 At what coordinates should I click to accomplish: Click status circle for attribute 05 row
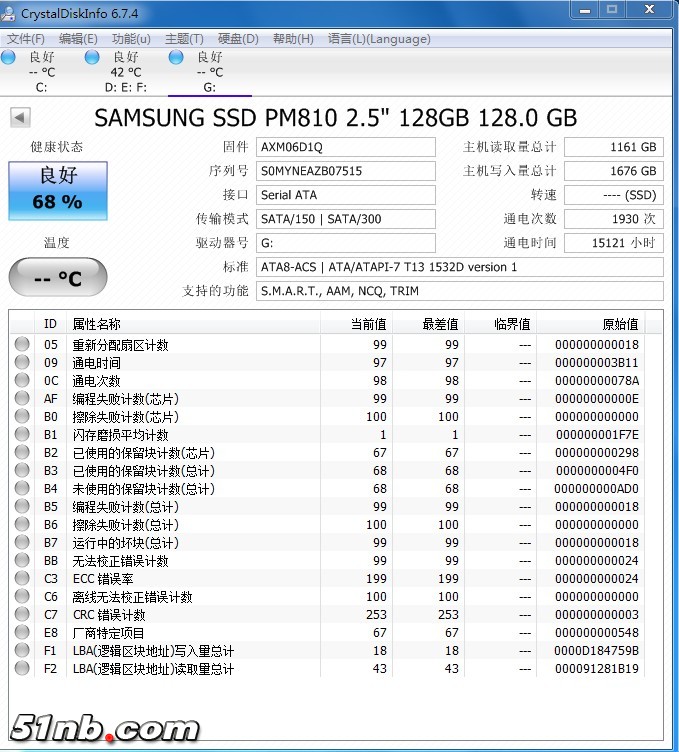coord(22,345)
